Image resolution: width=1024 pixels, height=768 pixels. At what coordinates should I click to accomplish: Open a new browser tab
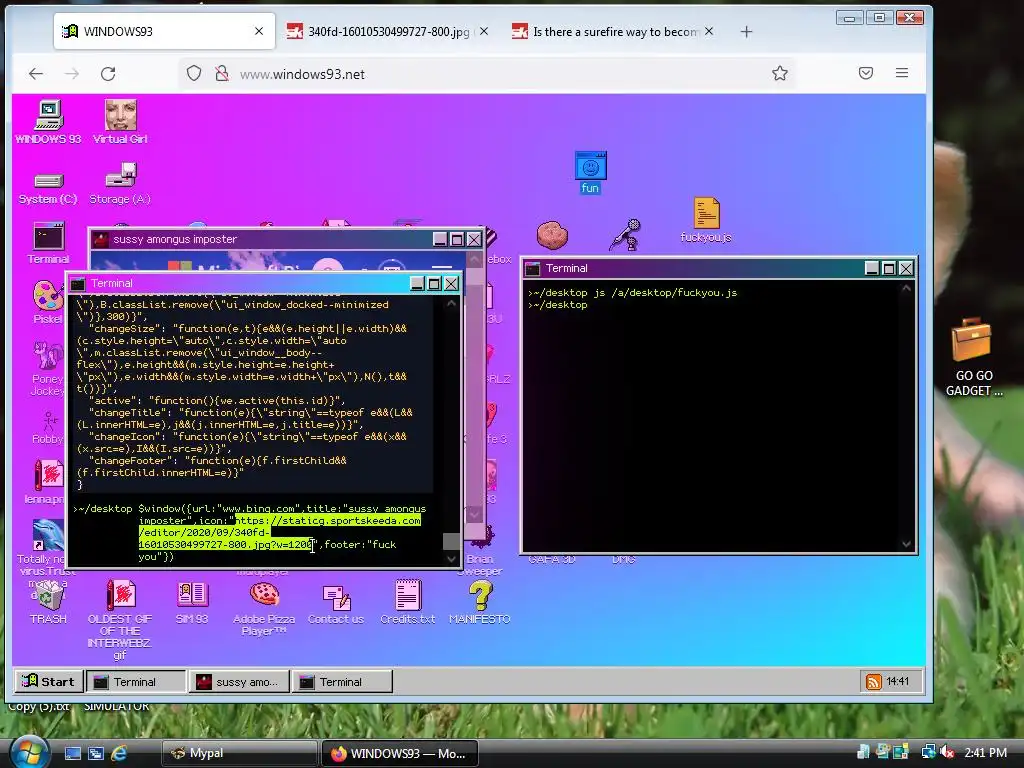click(746, 31)
